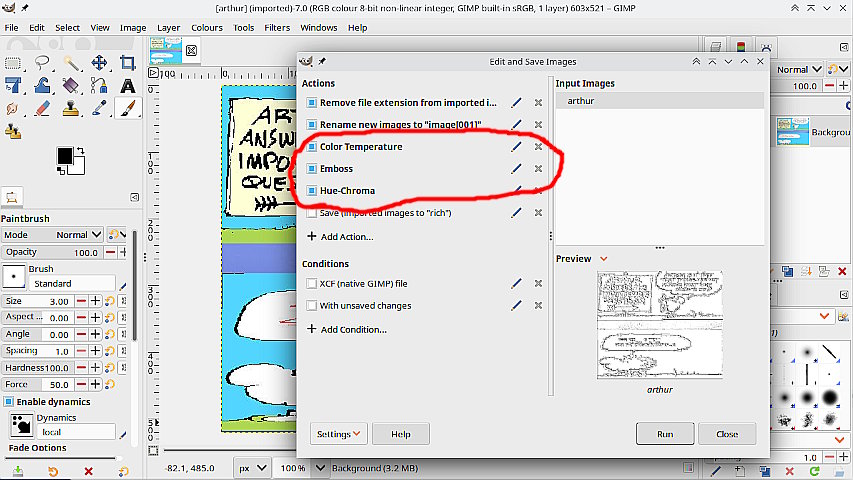The width and height of the screenshot is (853, 480).
Task: Delete the layer using red X in Layers panel
Action: coord(842,271)
